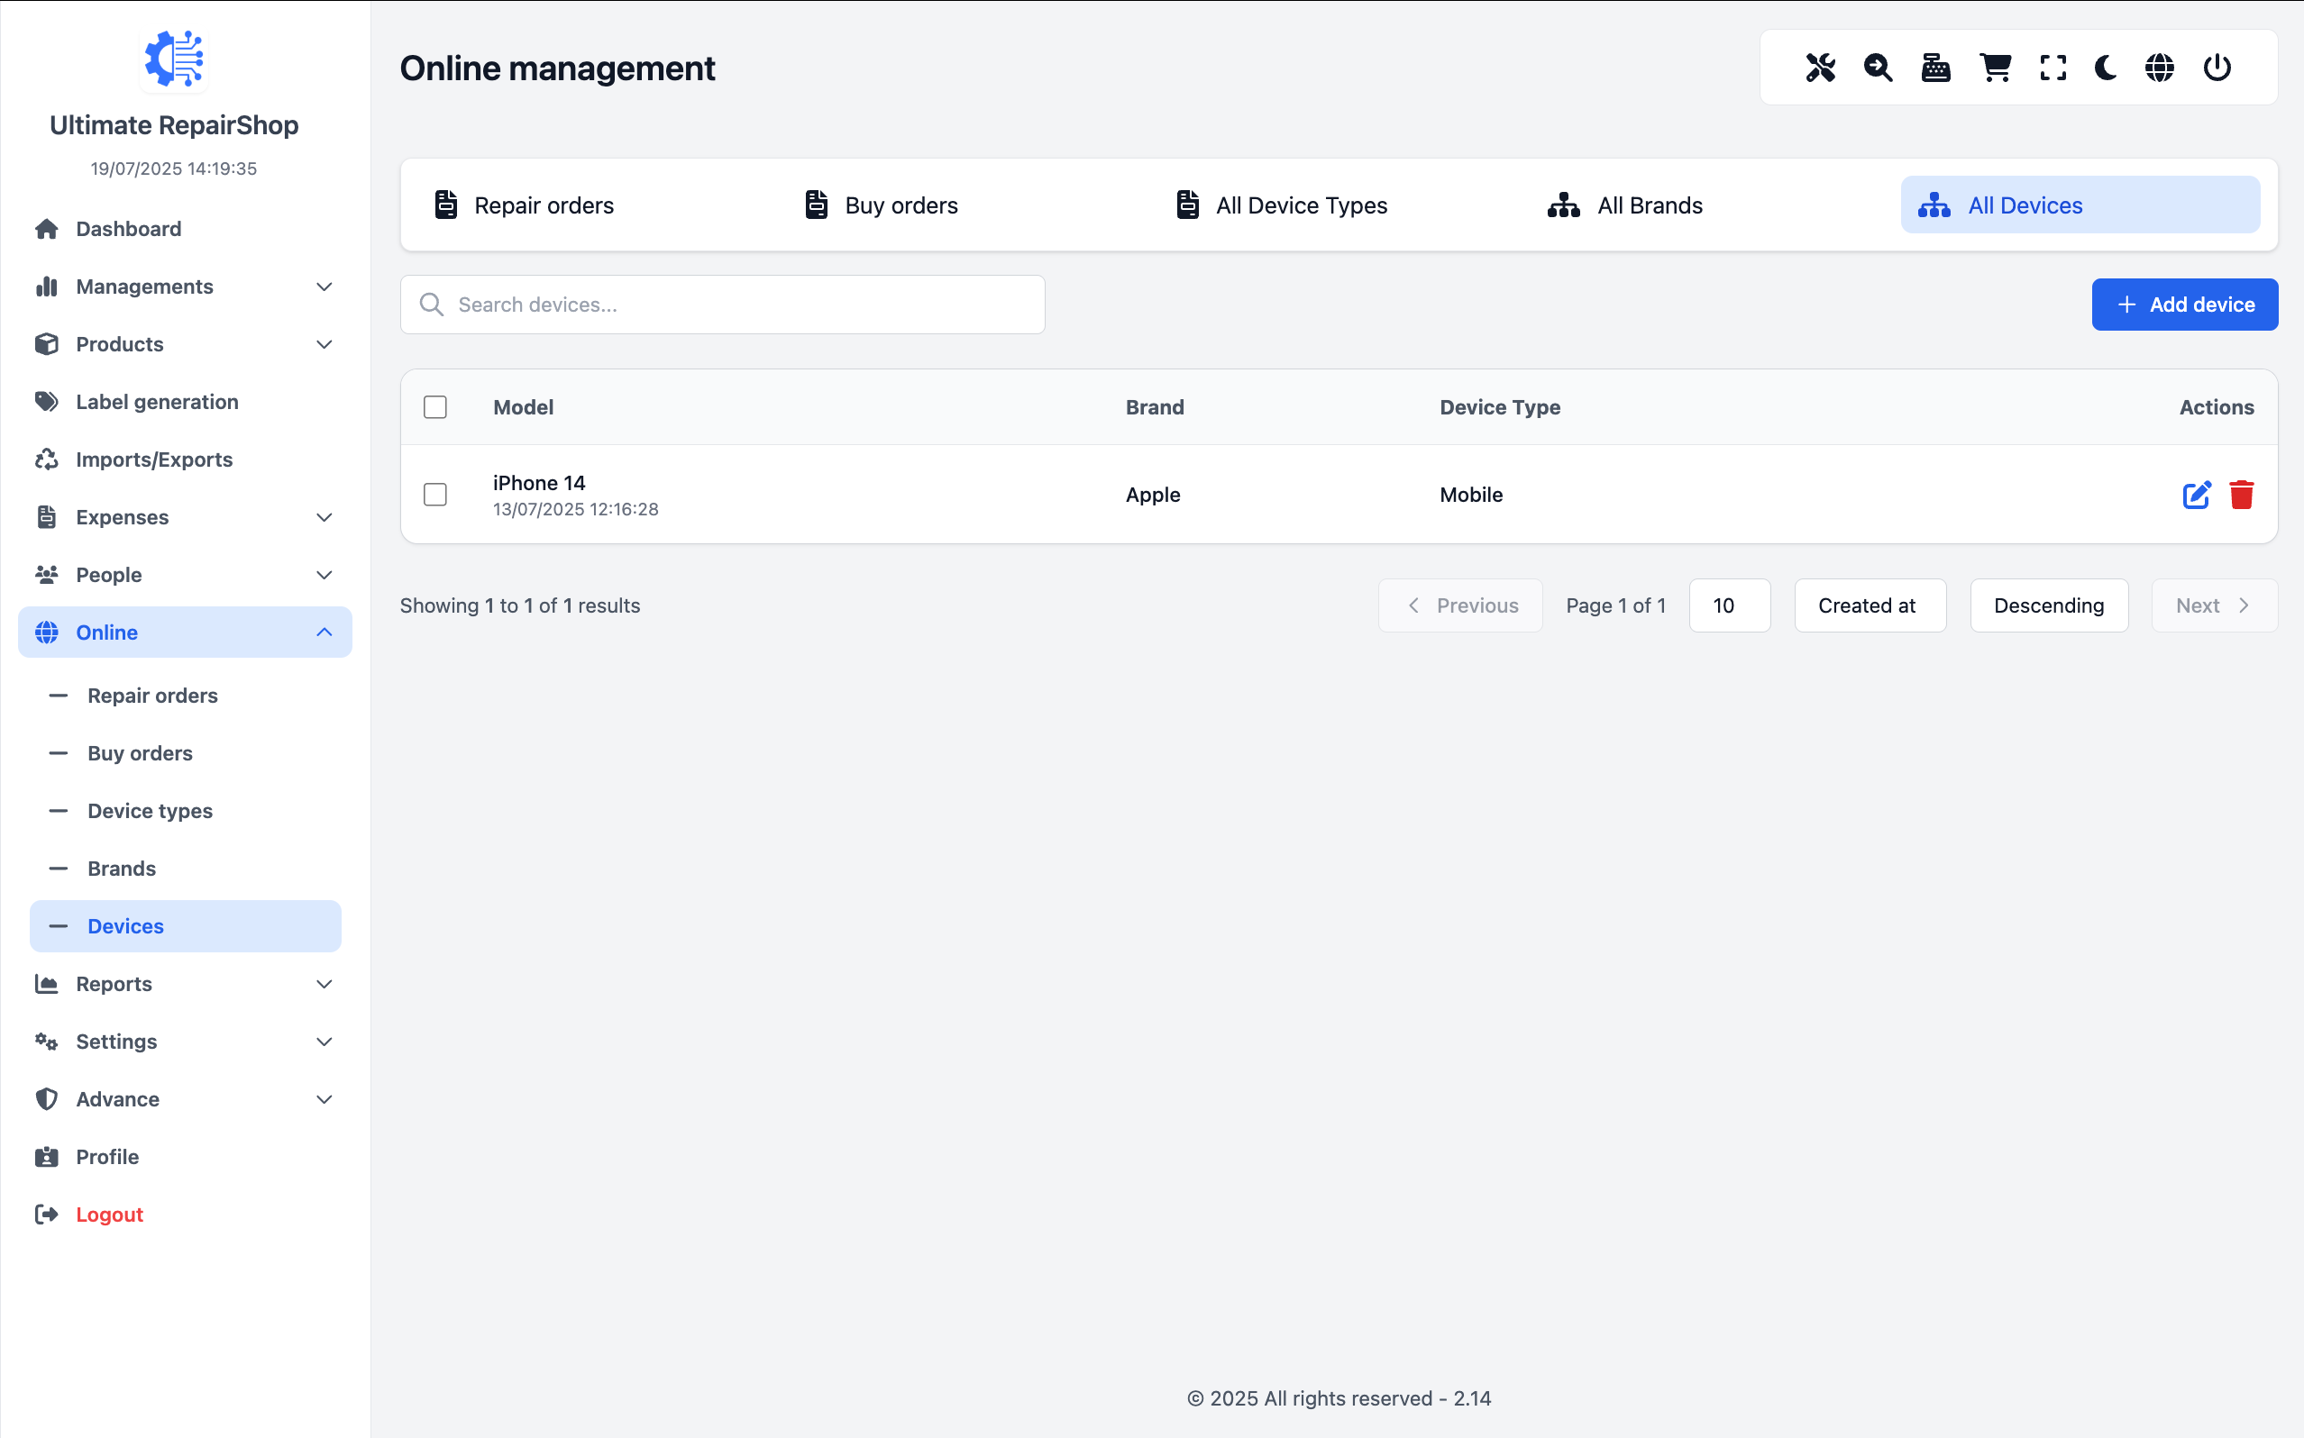Screen dimensions: 2304x1438
Task: Expand the Managements sidebar menu
Action: point(185,287)
